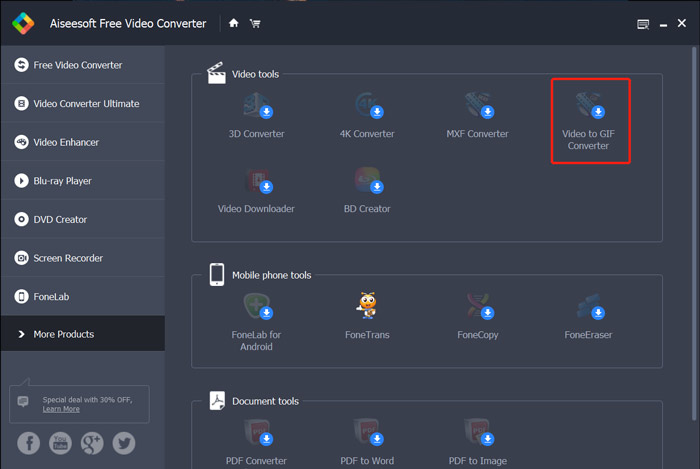Select the BD Creator icon
Viewport: 700px width, 469px height.
pyautogui.click(x=369, y=181)
